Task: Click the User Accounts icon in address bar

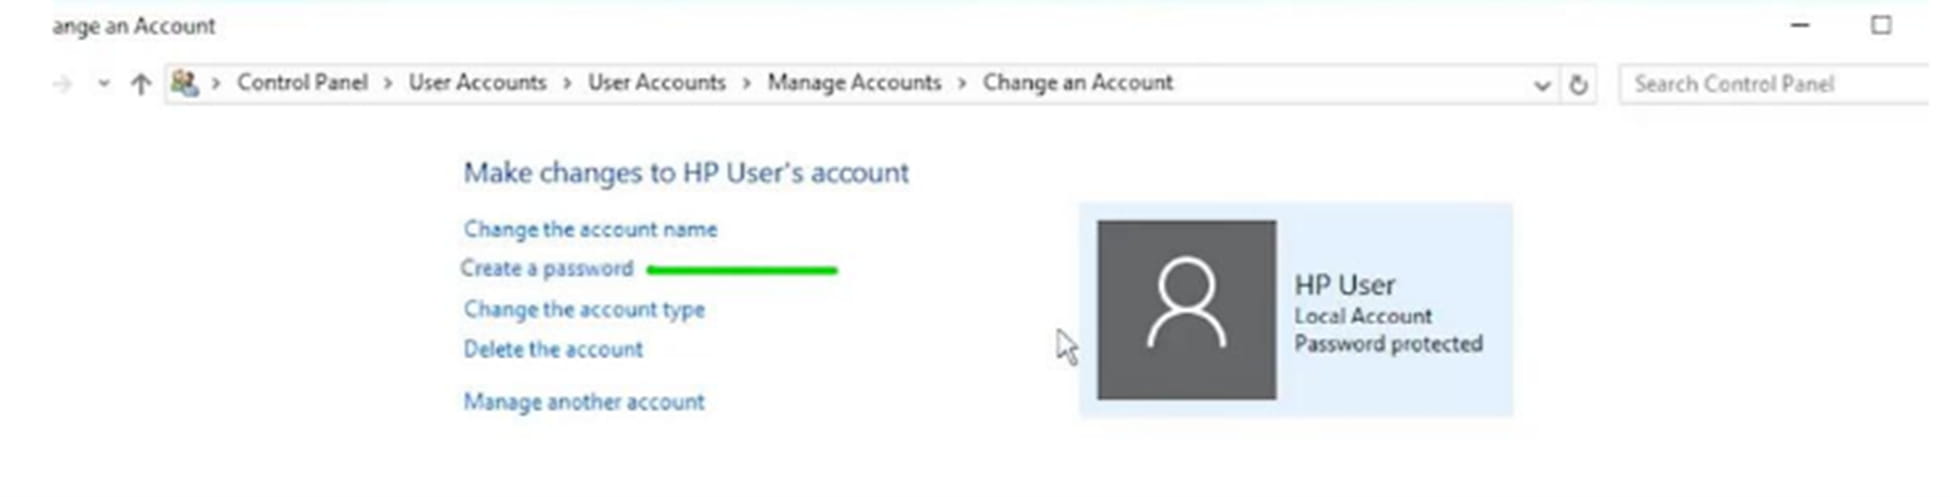Action: tap(184, 83)
